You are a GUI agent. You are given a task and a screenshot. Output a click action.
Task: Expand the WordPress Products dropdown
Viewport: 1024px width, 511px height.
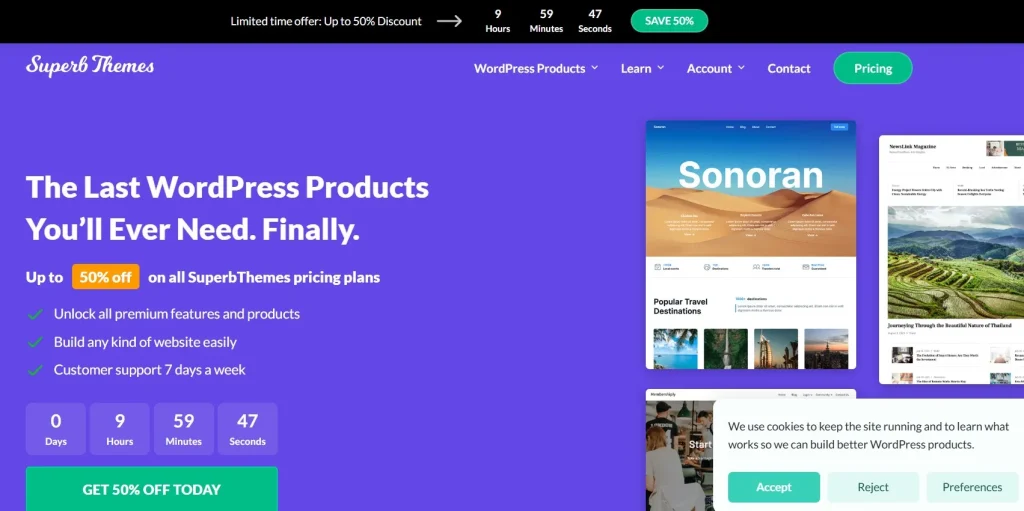[536, 69]
